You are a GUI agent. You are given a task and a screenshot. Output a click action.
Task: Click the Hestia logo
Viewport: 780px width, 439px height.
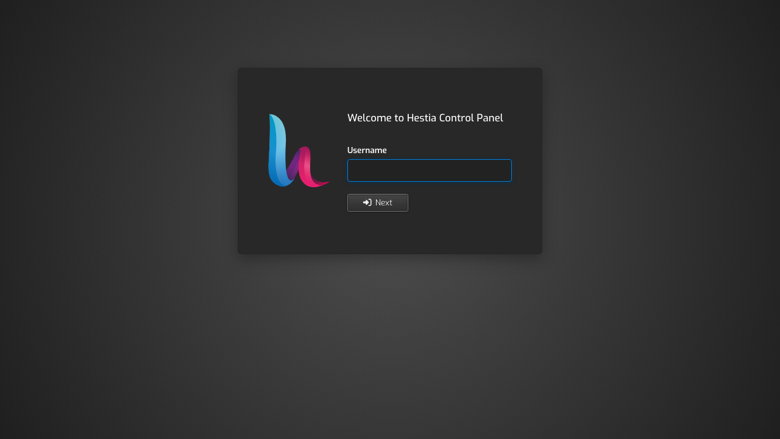click(298, 151)
